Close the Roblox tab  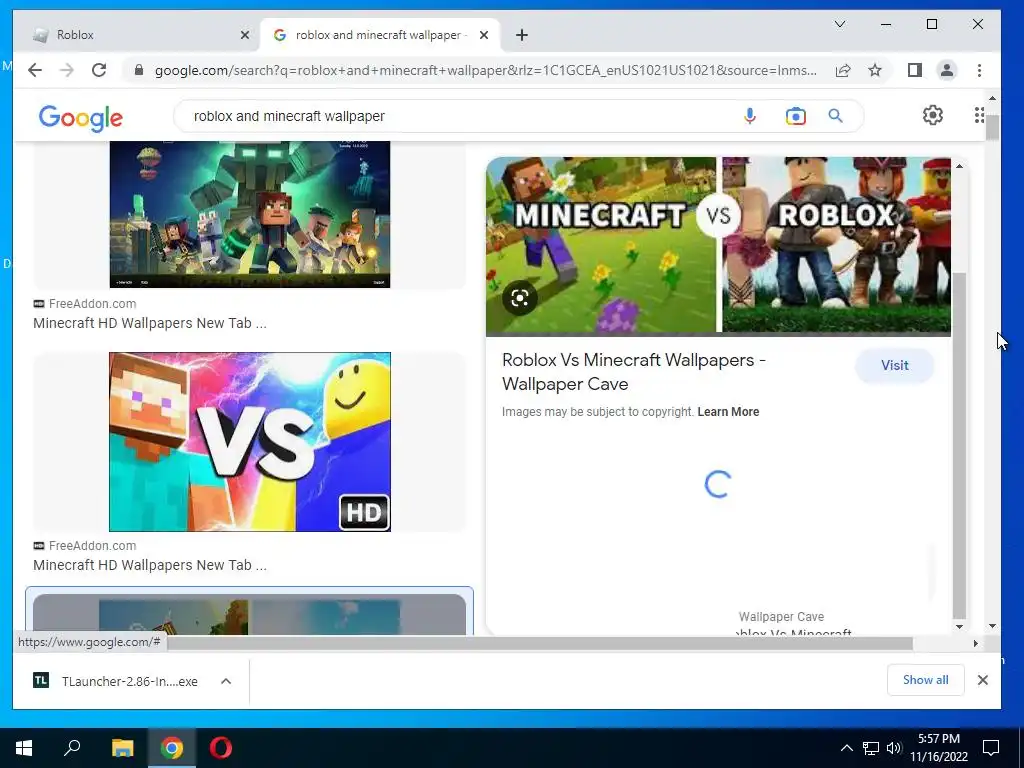[245, 35]
